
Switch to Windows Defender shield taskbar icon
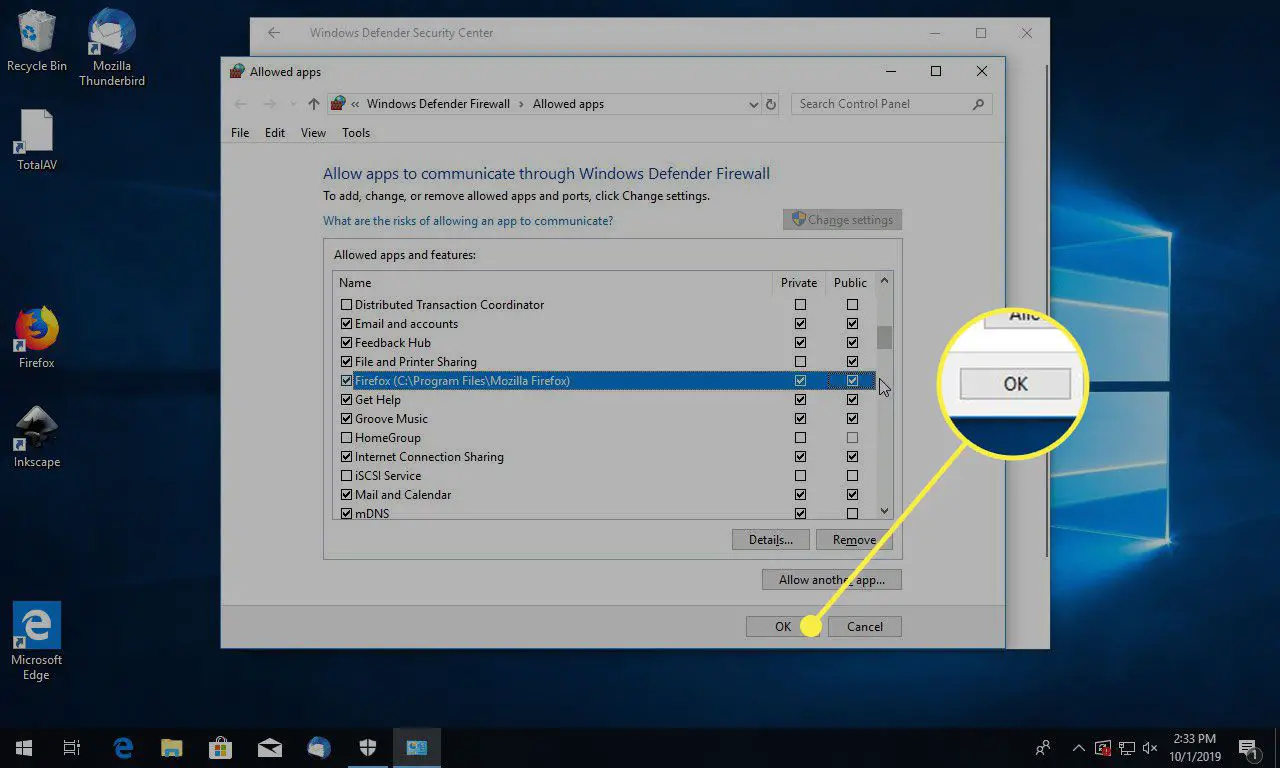coord(367,747)
